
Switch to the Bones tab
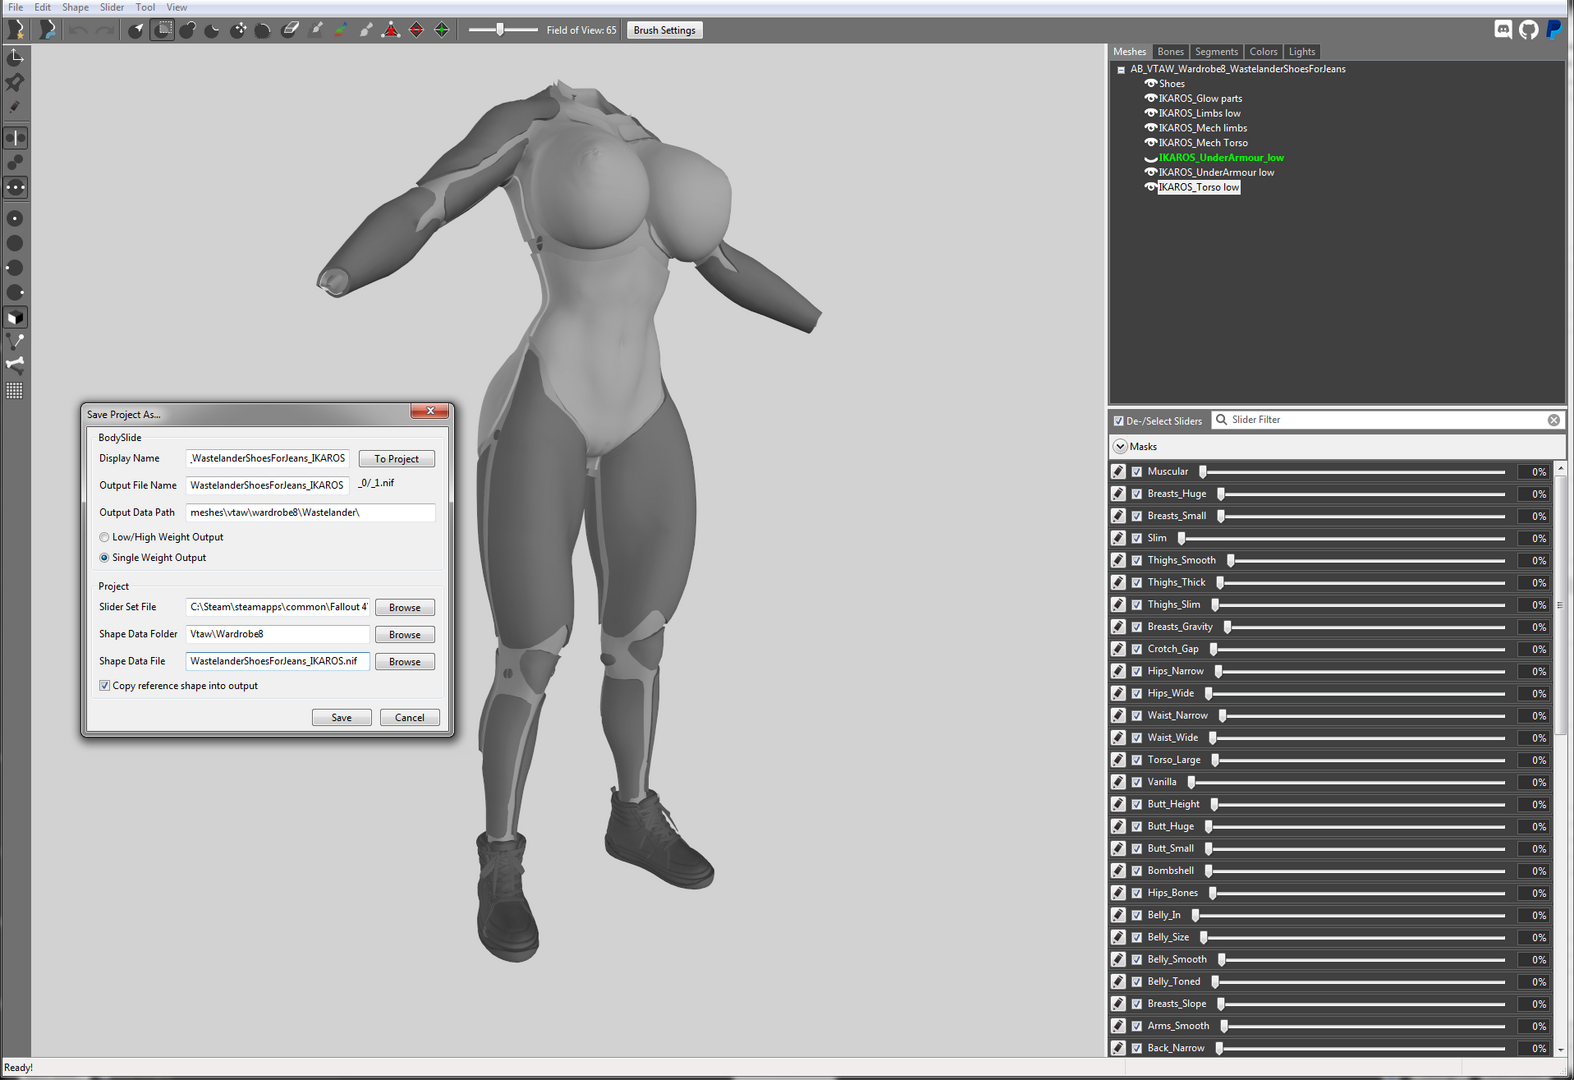(x=1170, y=52)
